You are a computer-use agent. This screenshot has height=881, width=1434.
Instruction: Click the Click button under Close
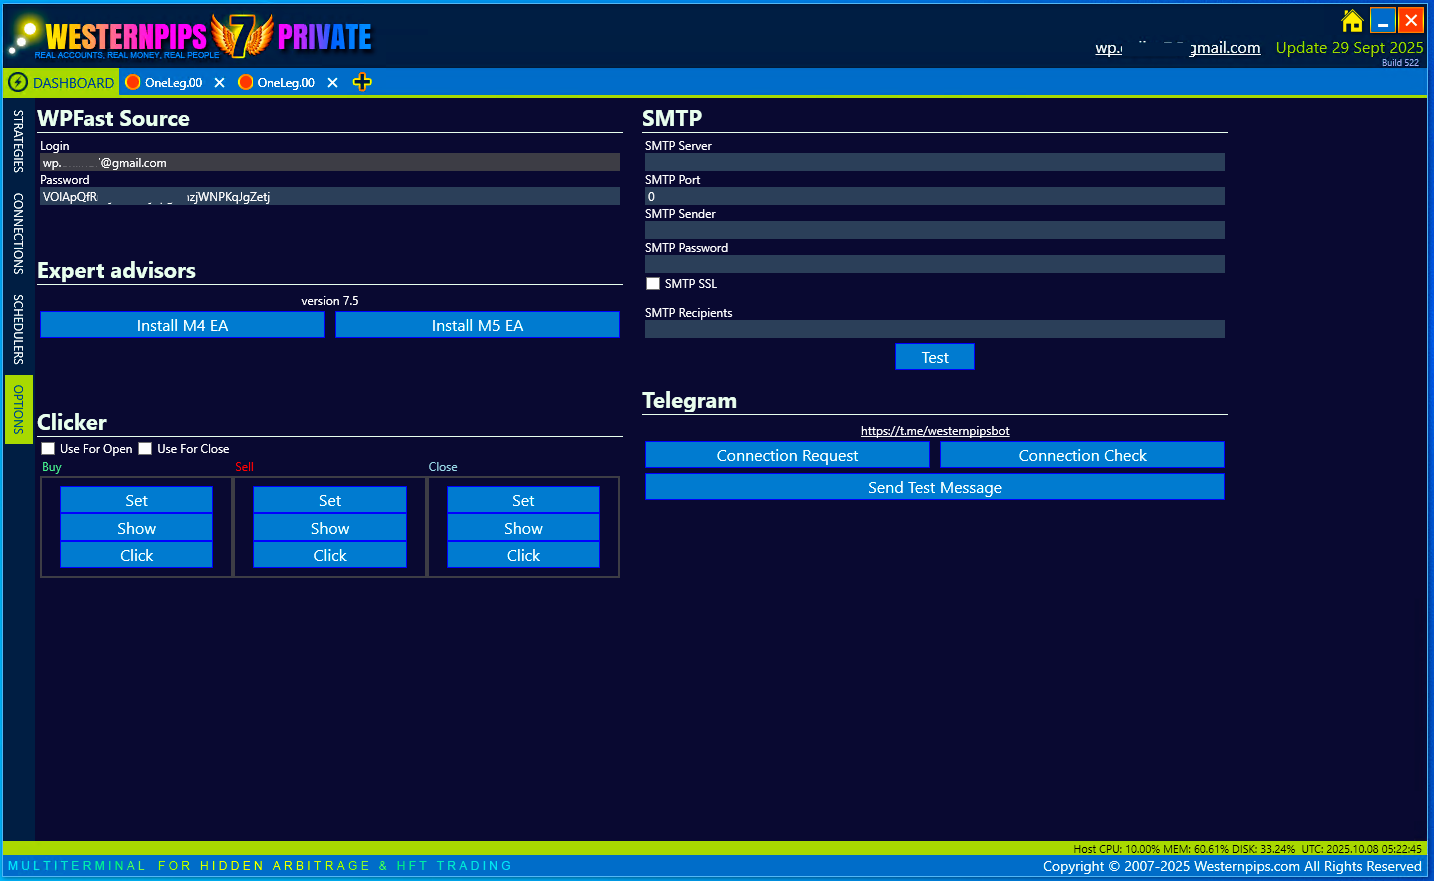click(x=523, y=555)
